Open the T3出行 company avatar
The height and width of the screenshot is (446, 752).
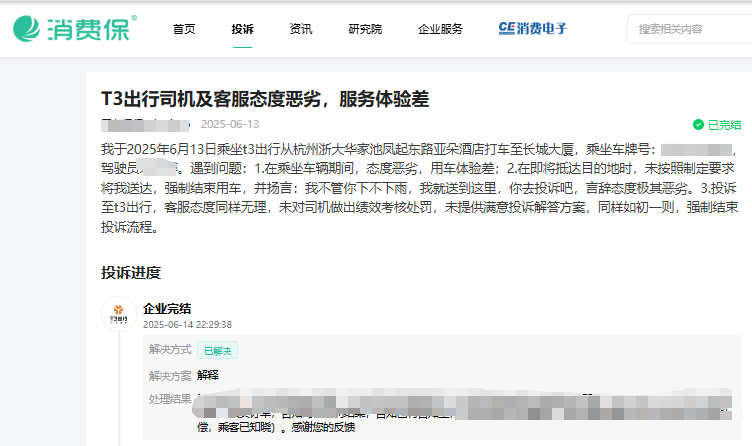[x=119, y=314]
